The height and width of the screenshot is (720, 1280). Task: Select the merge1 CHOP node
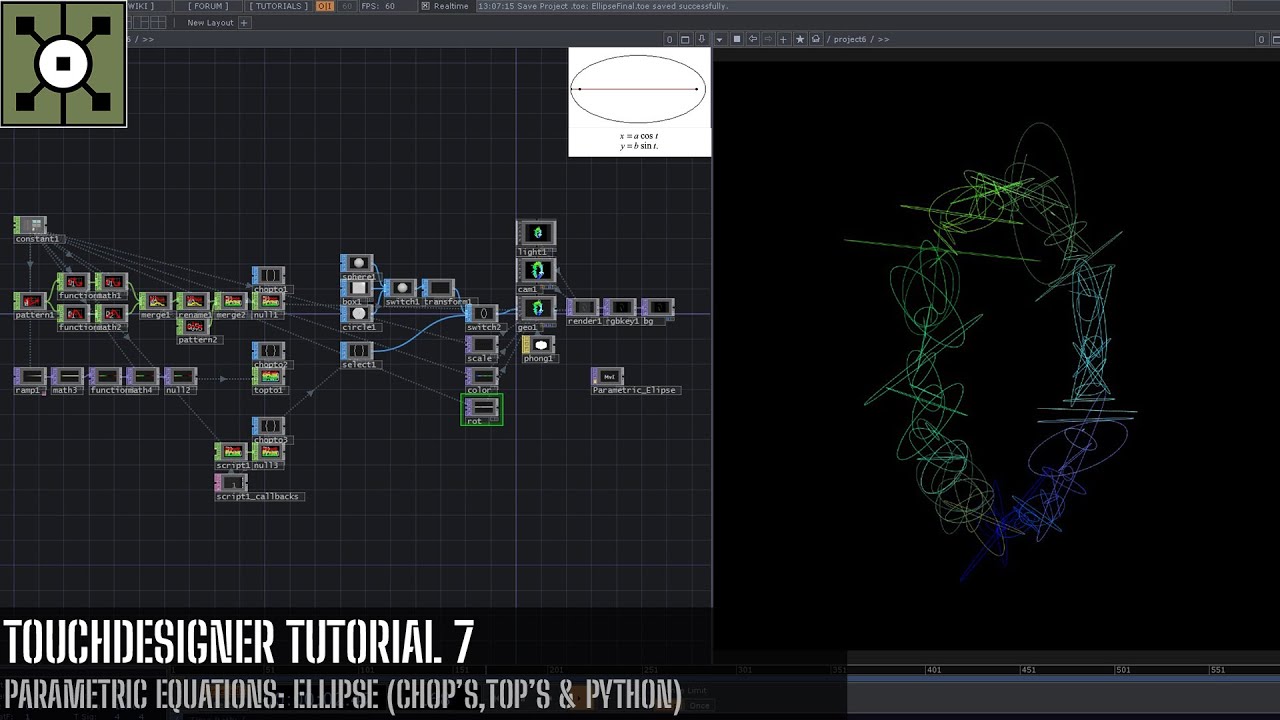coord(155,301)
